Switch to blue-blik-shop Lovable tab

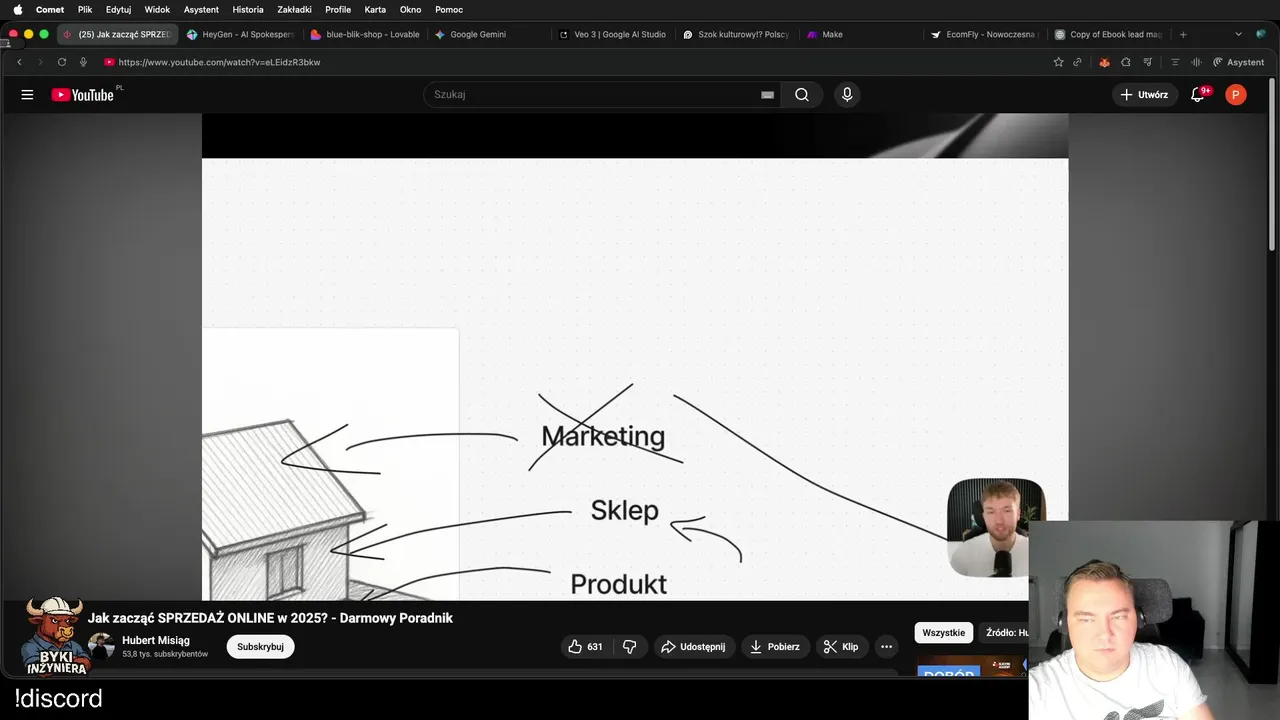pos(364,34)
